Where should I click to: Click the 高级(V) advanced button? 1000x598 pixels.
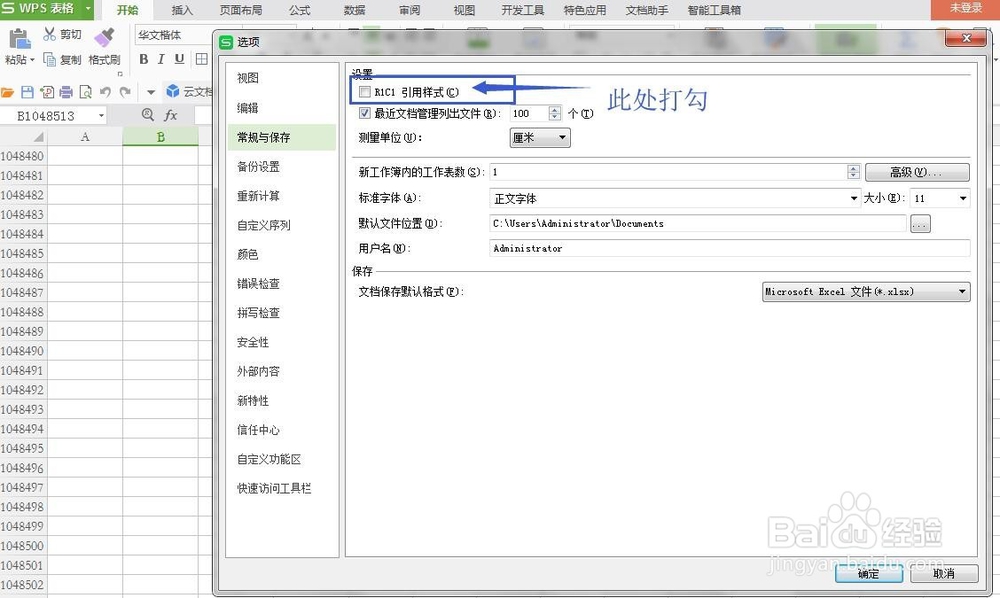[916, 171]
